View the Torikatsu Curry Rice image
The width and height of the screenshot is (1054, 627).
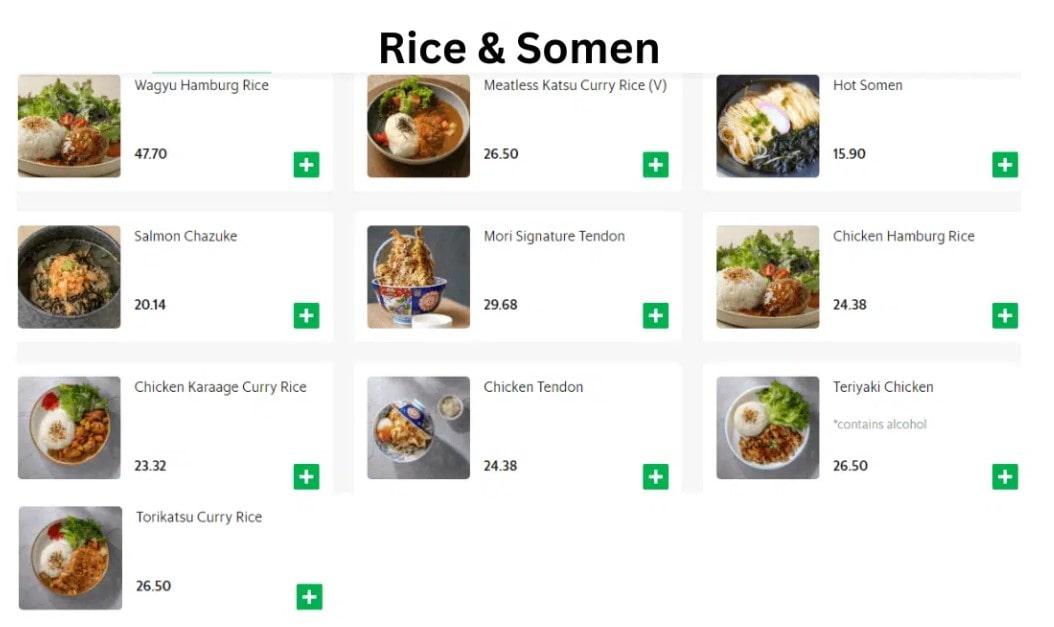click(68, 557)
